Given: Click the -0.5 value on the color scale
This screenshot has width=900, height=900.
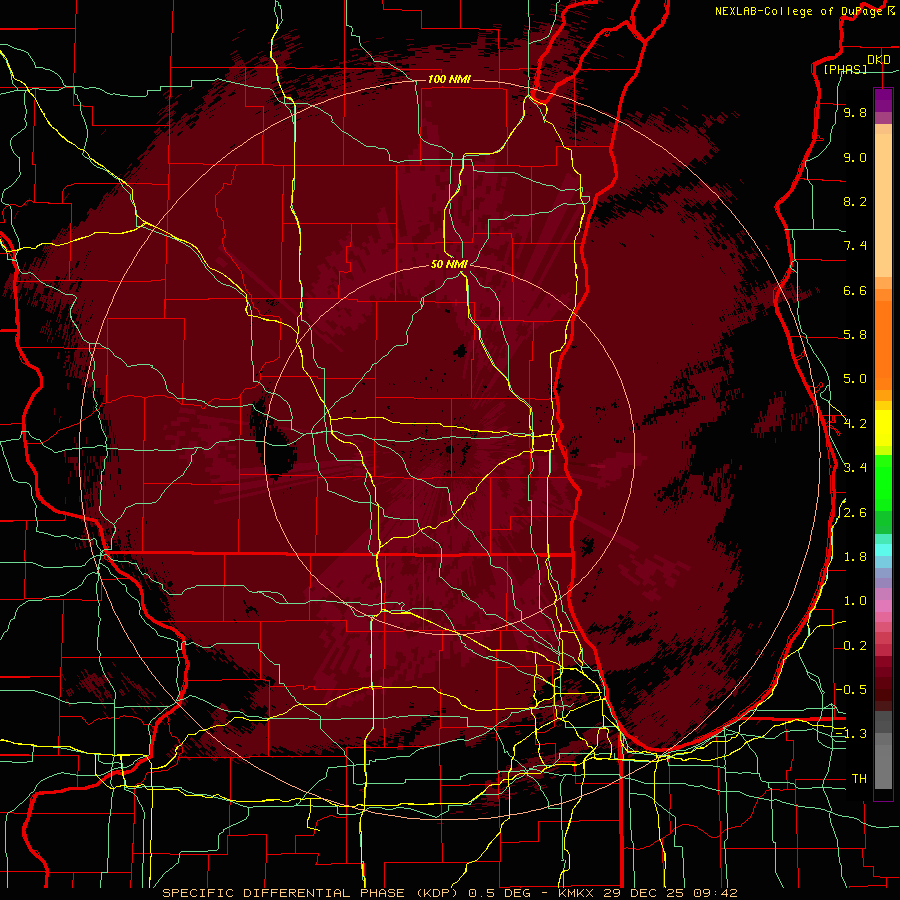Looking at the screenshot, I should [852, 690].
